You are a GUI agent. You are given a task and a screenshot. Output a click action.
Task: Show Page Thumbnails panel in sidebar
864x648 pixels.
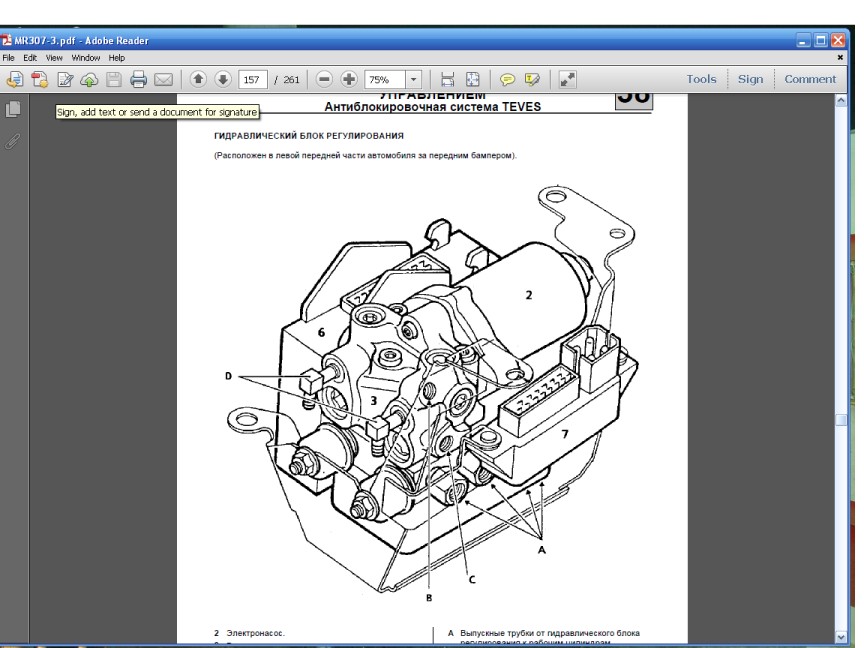[x=13, y=109]
